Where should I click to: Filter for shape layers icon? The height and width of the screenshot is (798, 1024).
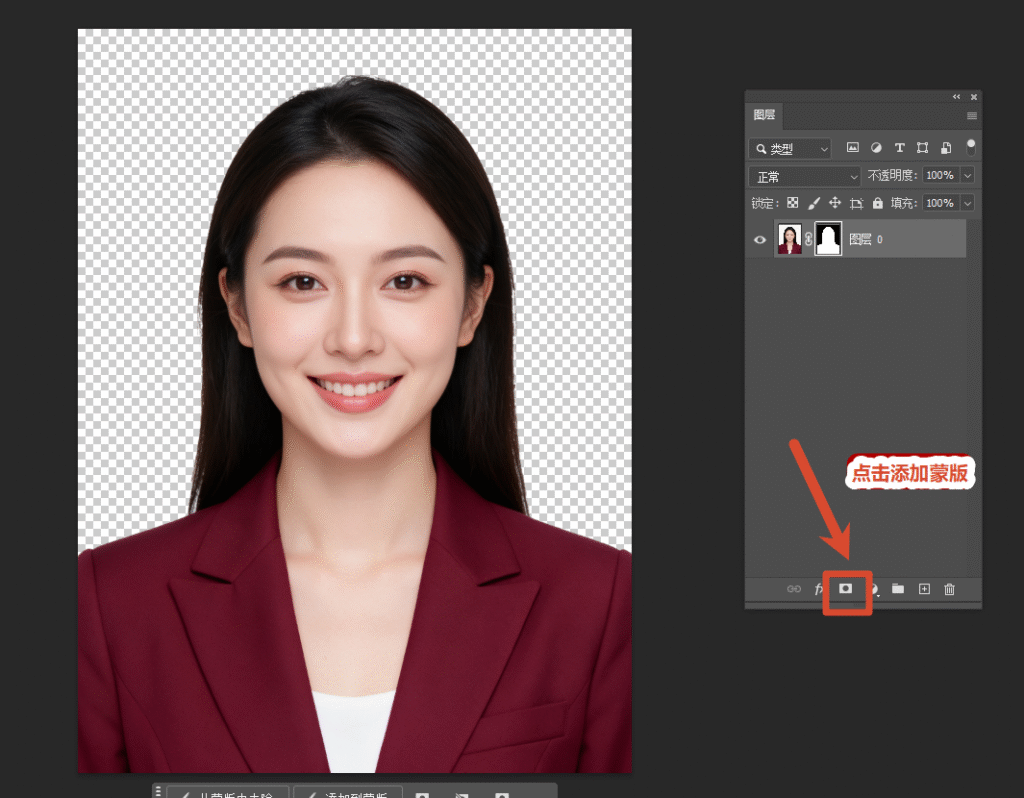point(923,148)
